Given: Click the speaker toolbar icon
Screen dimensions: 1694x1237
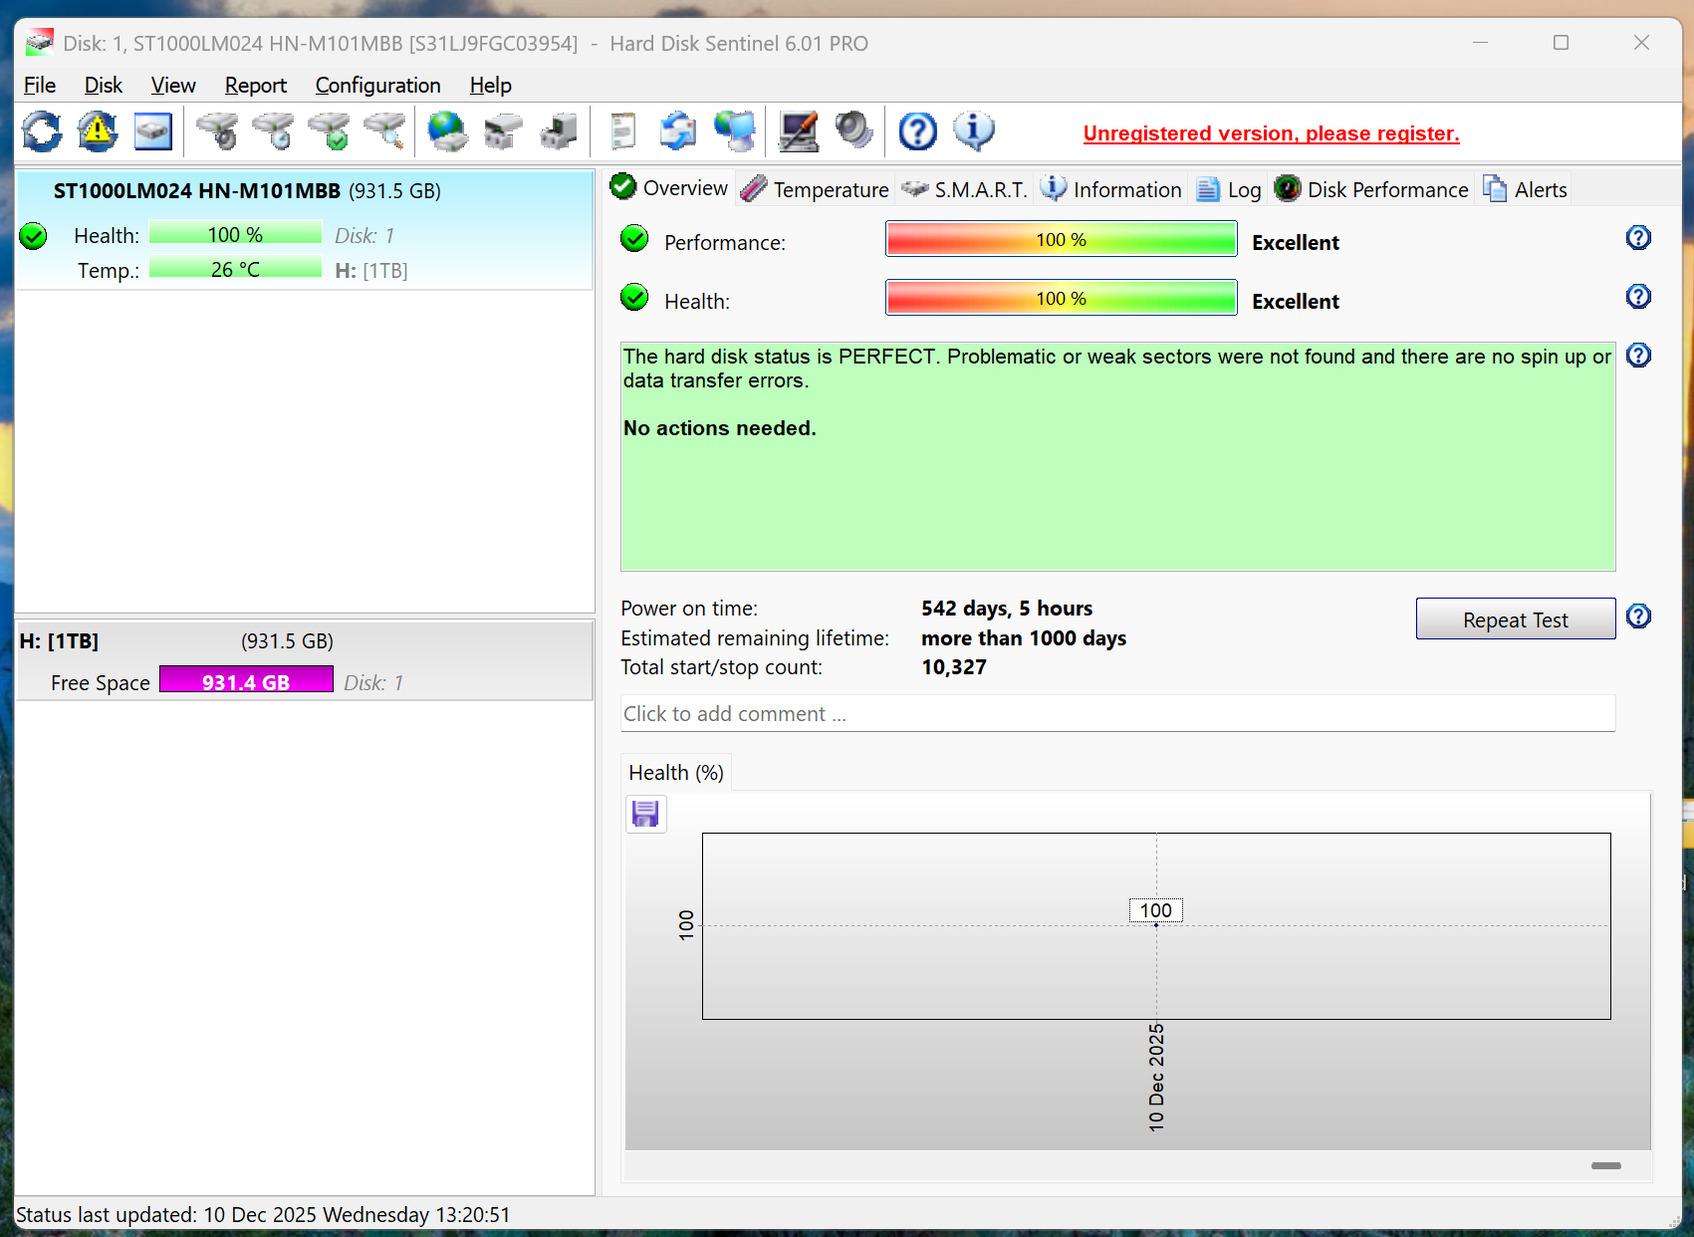Looking at the screenshot, I should [x=854, y=131].
